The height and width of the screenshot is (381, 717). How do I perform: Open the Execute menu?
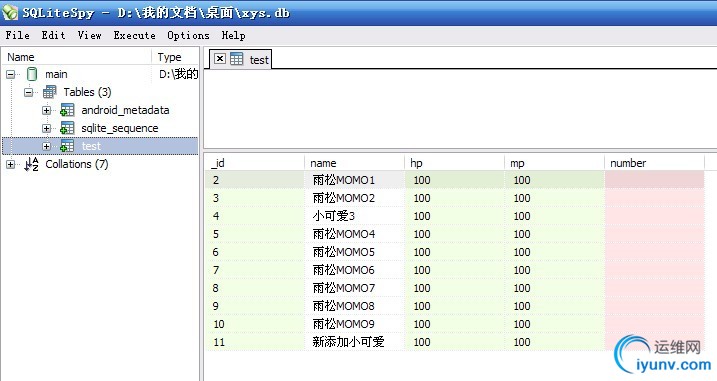[134, 35]
